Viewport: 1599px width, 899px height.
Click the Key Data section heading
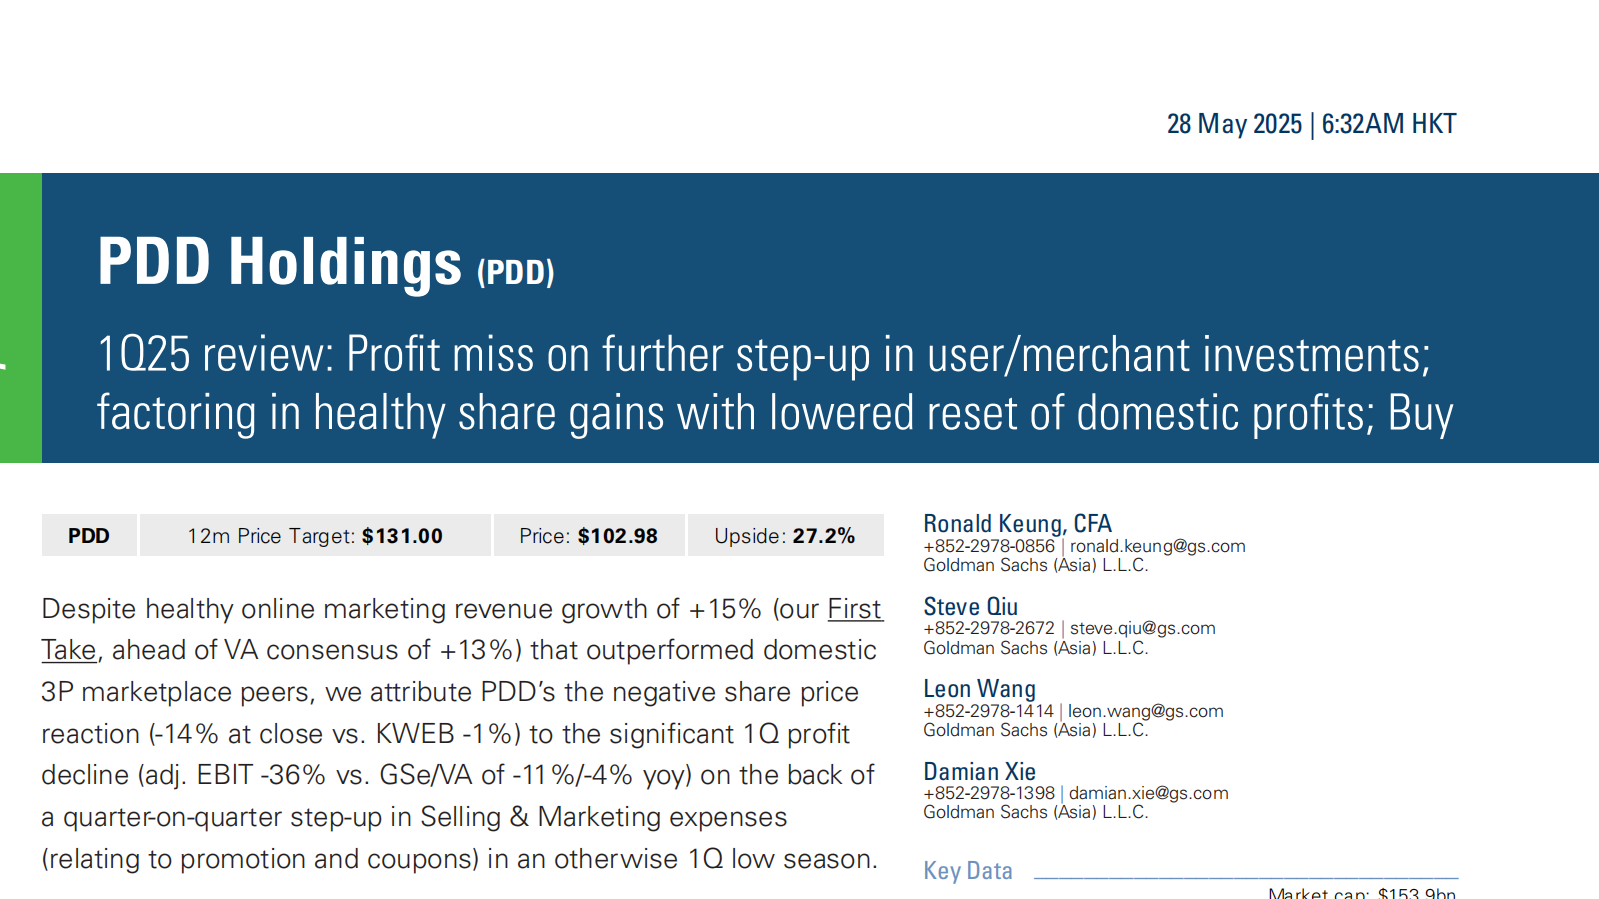967,871
